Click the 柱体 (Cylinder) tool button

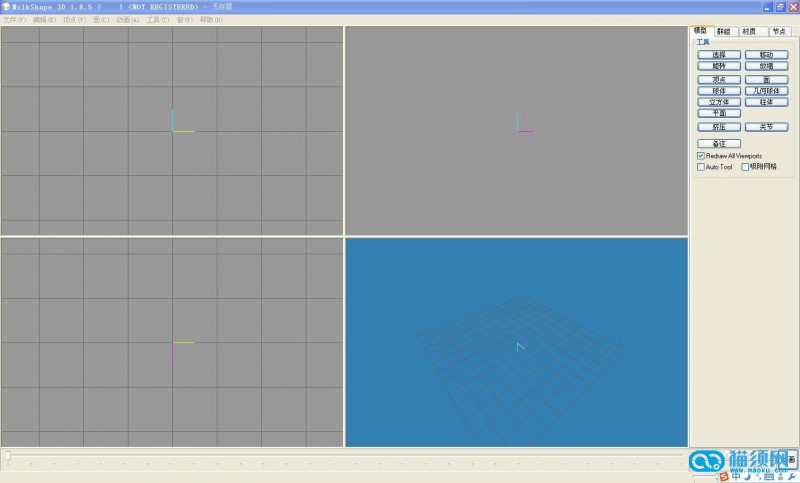click(766, 102)
